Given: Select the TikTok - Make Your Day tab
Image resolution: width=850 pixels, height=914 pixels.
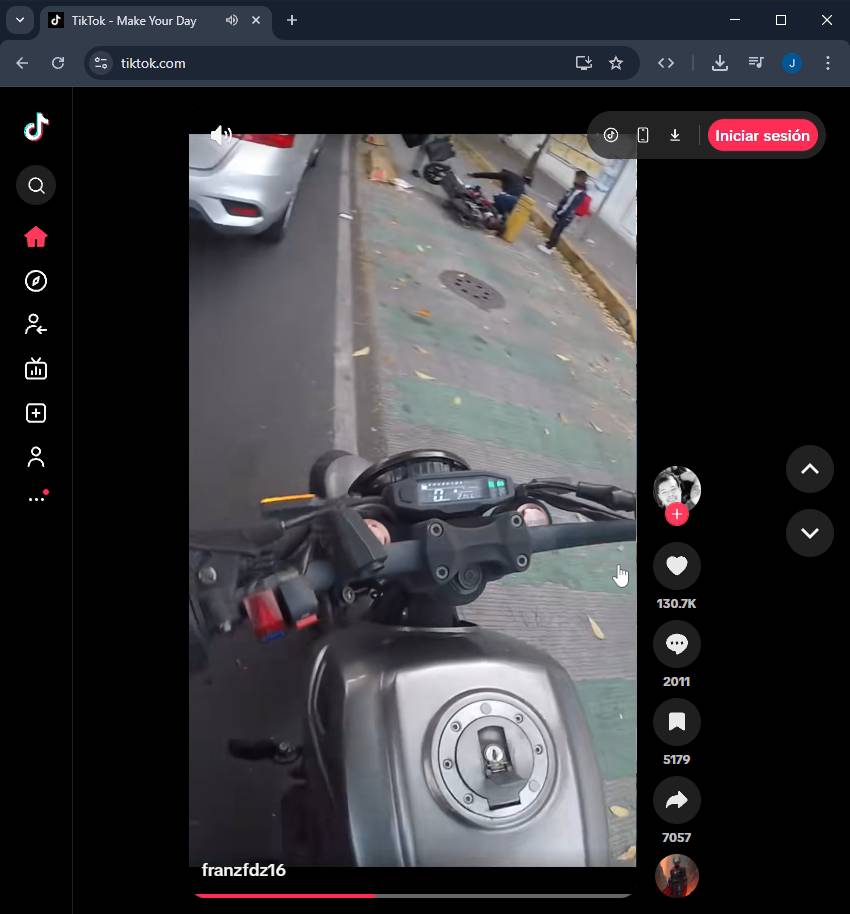Looking at the screenshot, I should point(134,20).
